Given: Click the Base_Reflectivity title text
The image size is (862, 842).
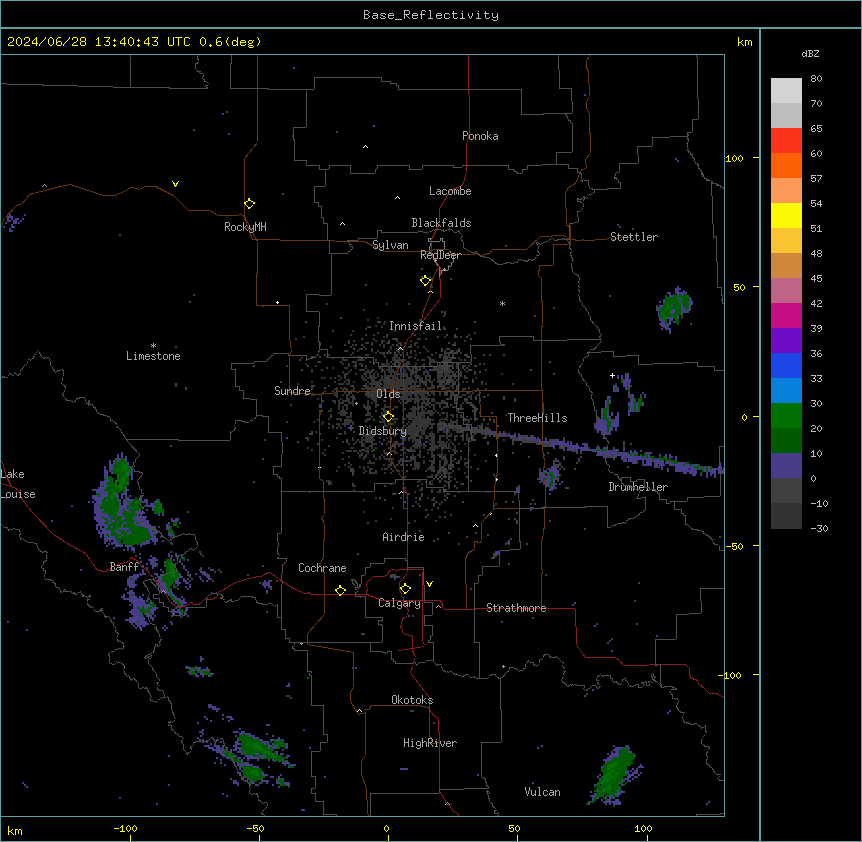Looking at the screenshot, I should (431, 15).
